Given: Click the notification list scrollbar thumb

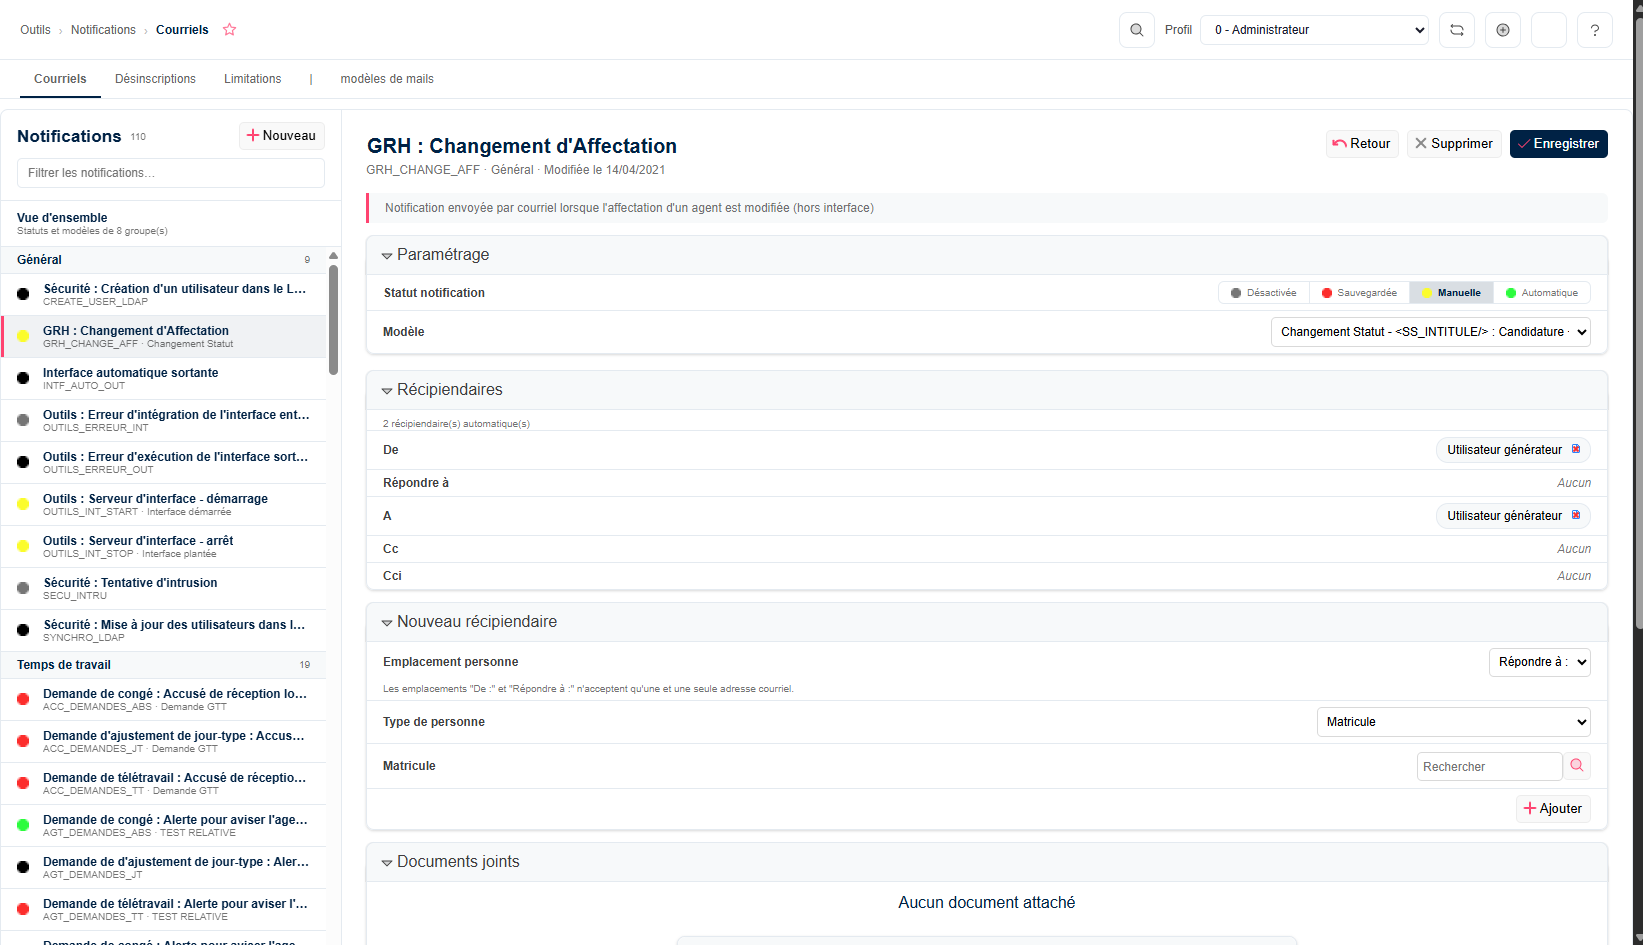Looking at the screenshot, I should [333, 320].
